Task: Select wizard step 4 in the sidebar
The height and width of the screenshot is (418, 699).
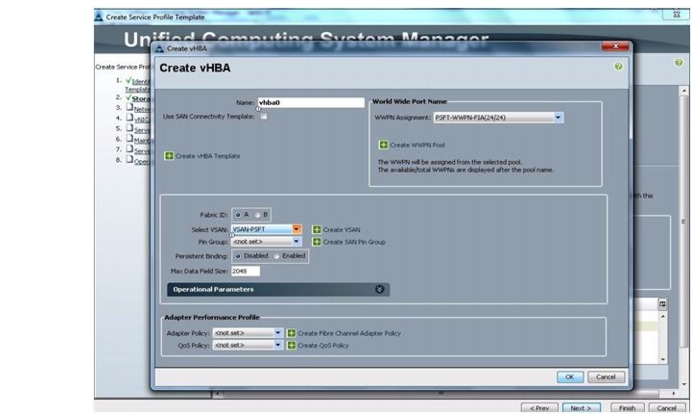Action: pyautogui.click(x=141, y=119)
